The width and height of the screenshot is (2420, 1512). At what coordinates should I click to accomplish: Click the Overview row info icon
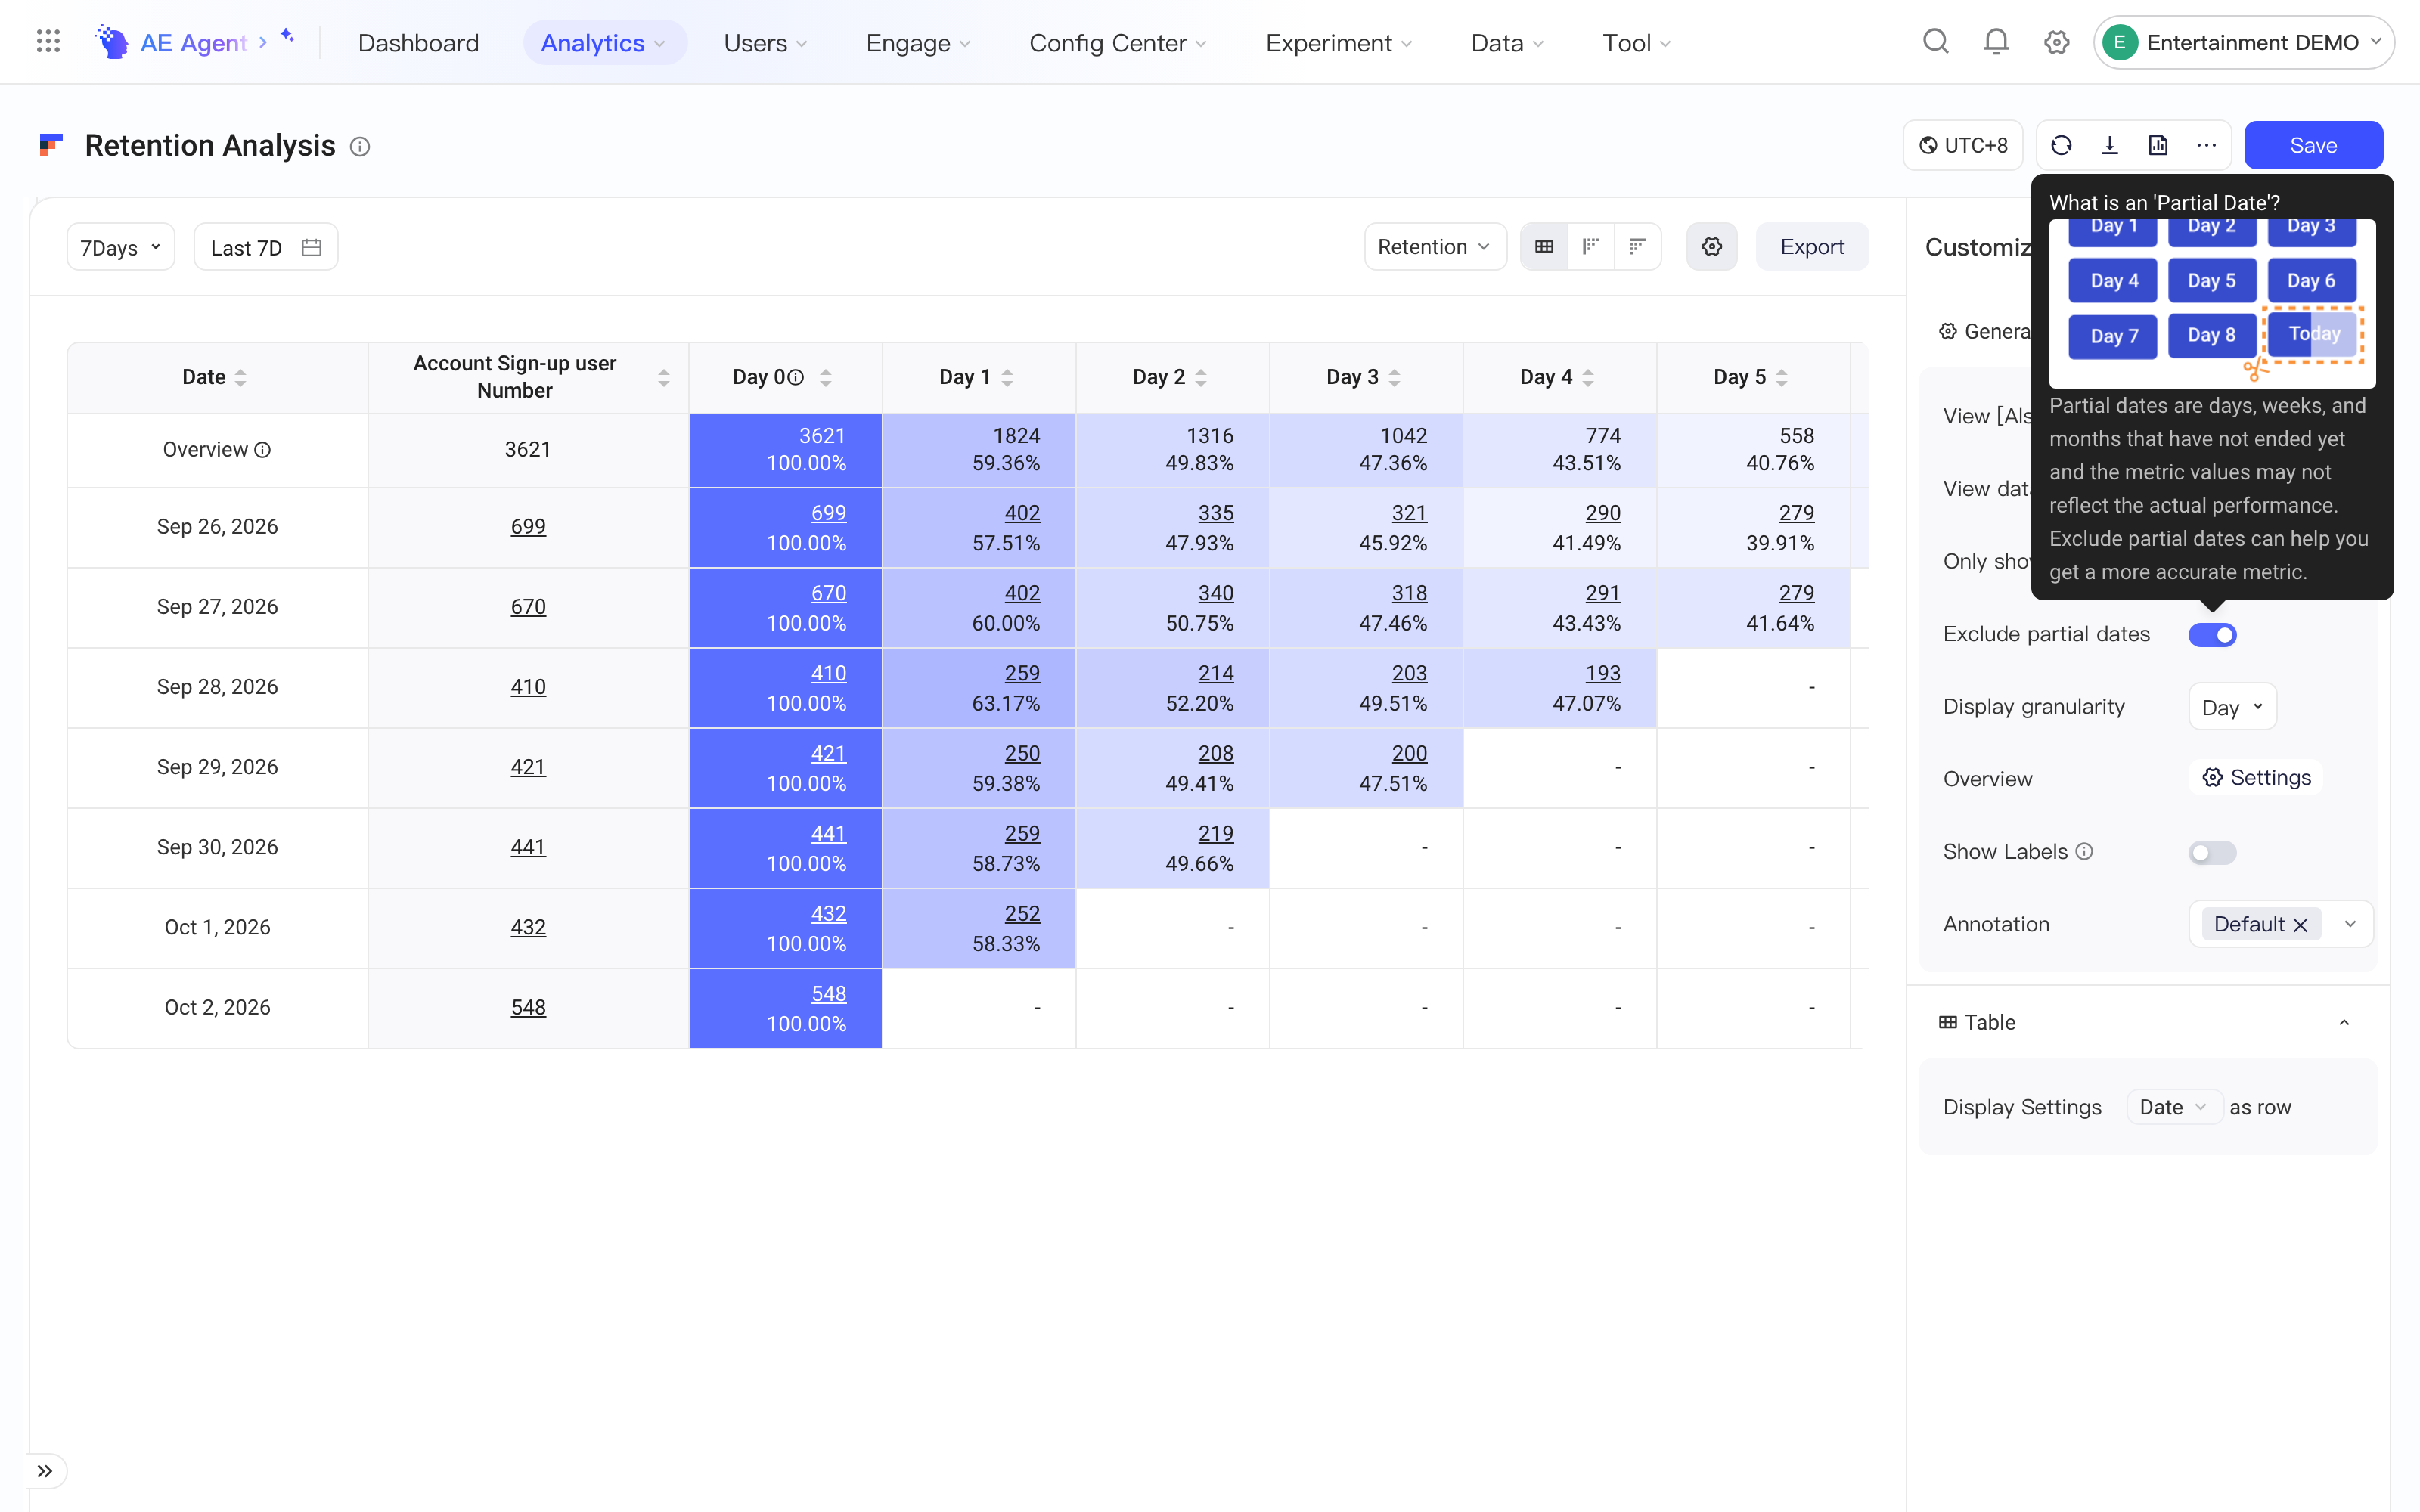point(263,450)
